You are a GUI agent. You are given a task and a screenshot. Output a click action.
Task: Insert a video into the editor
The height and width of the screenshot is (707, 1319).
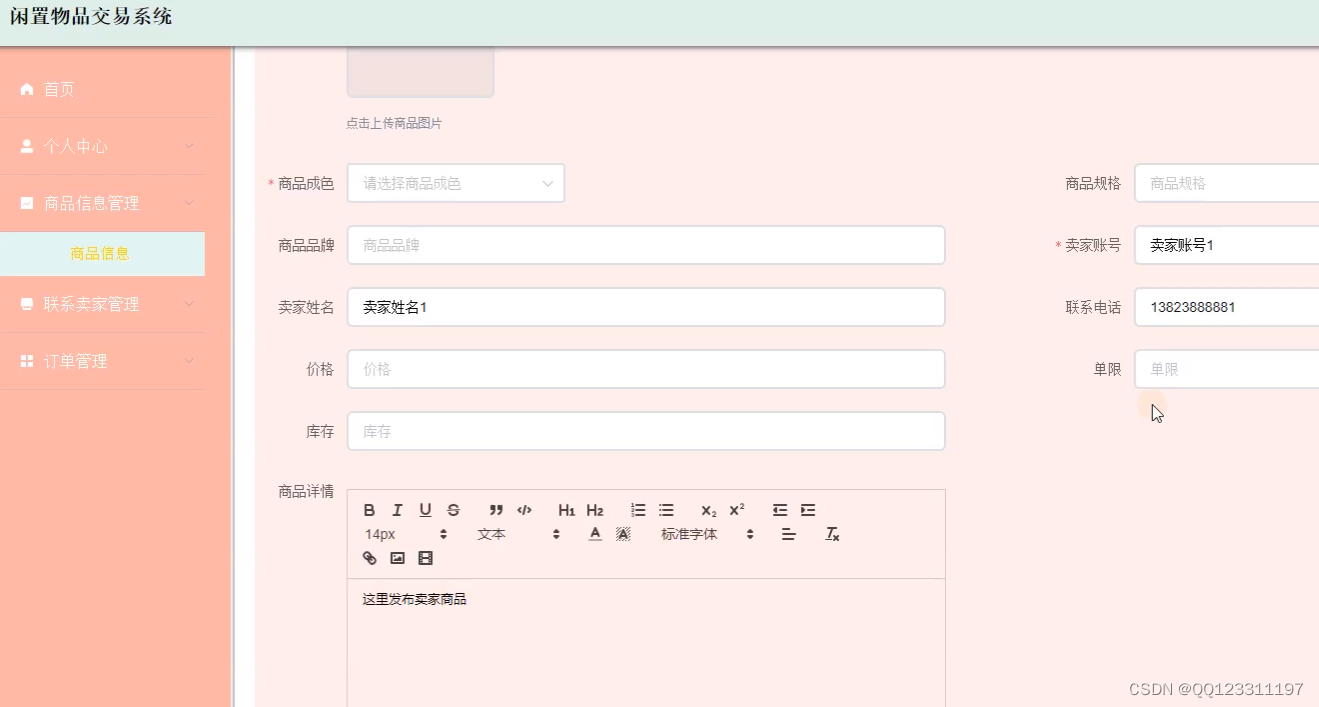point(425,558)
